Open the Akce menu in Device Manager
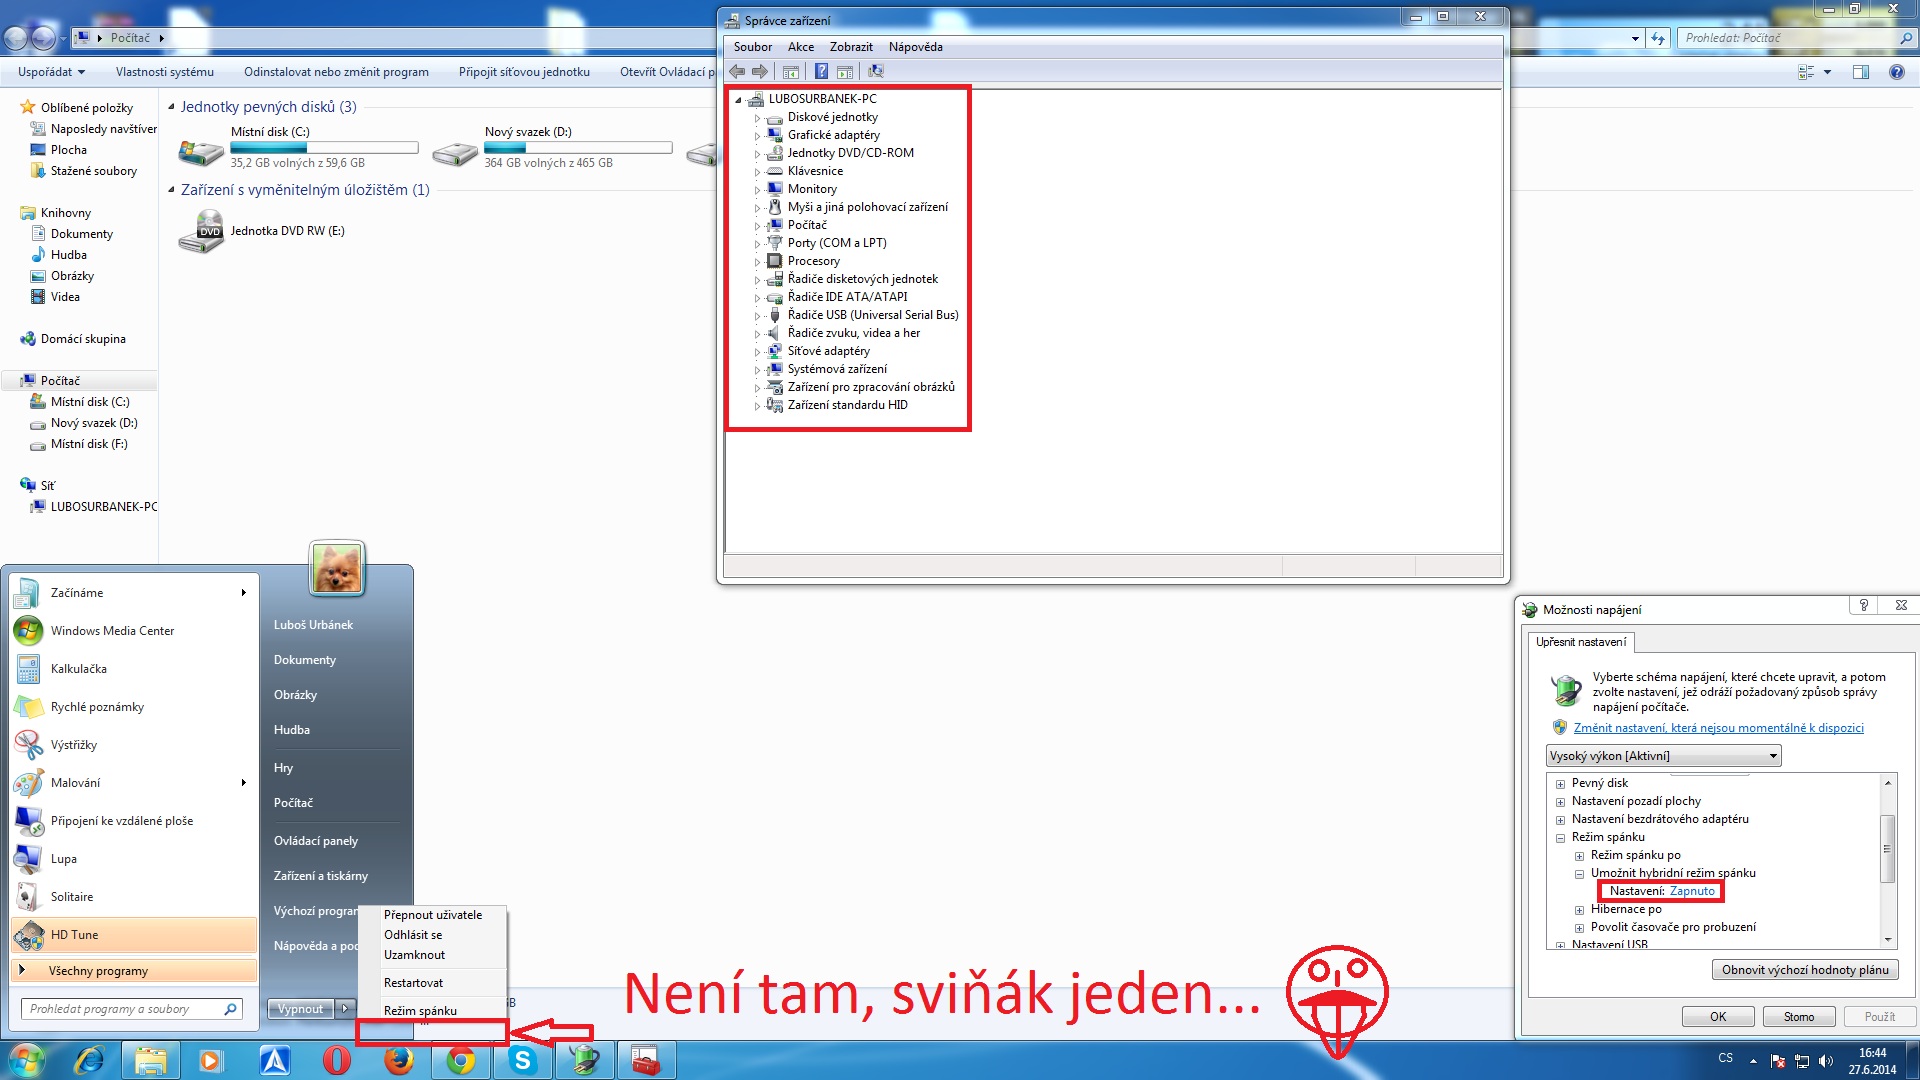Screen dimensions: 1920x1080 click(800, 47)
